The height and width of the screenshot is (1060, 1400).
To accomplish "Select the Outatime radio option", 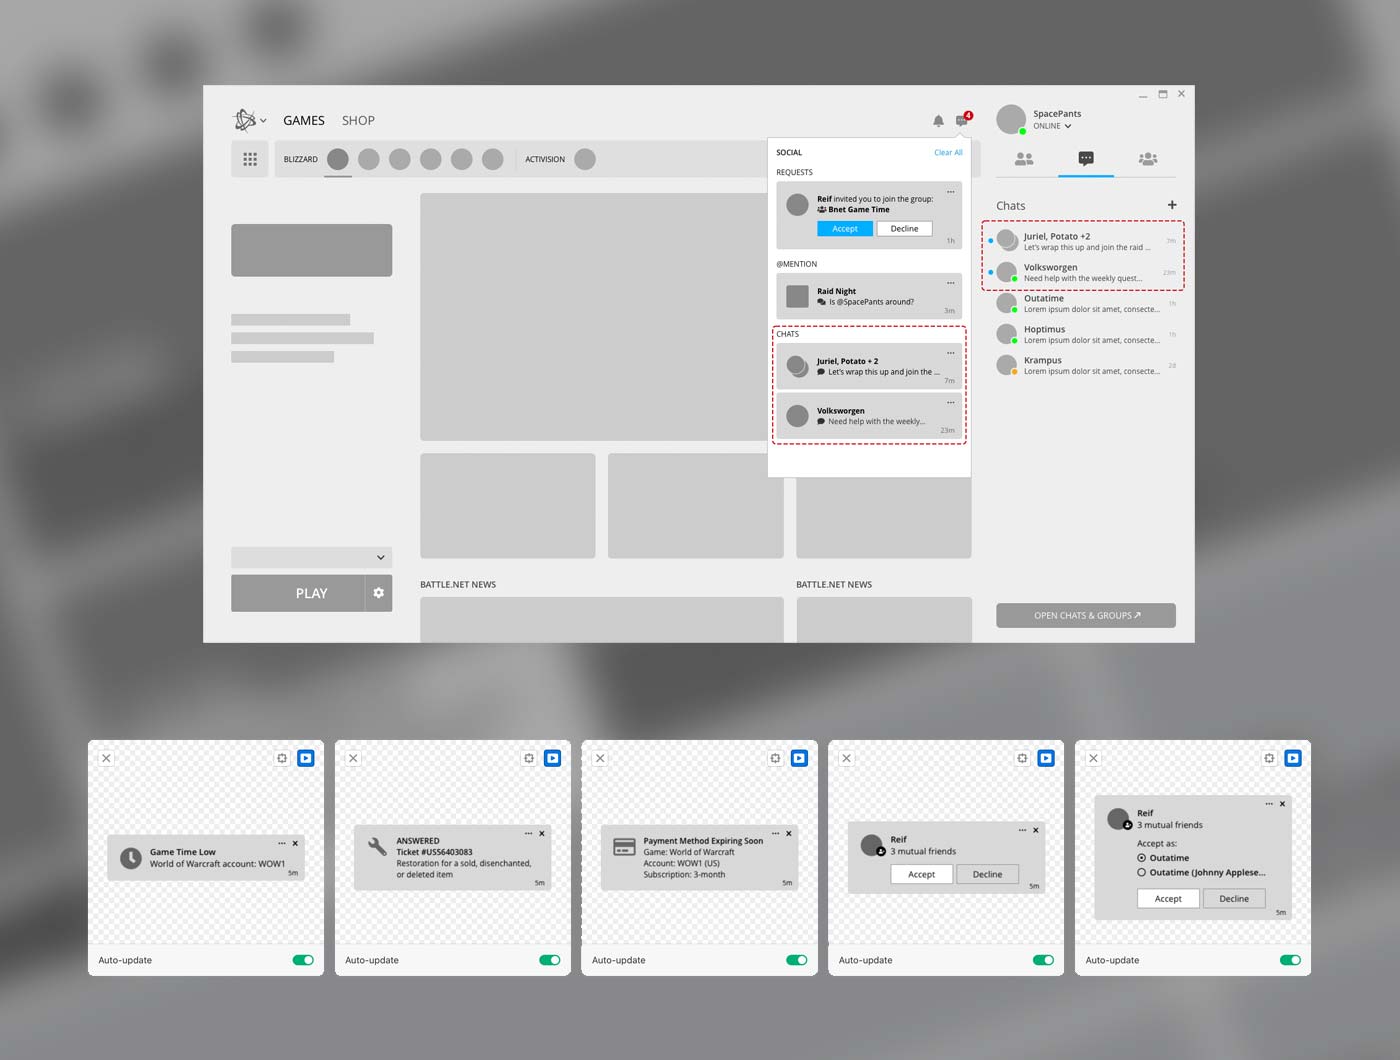I will [1142, 858].
